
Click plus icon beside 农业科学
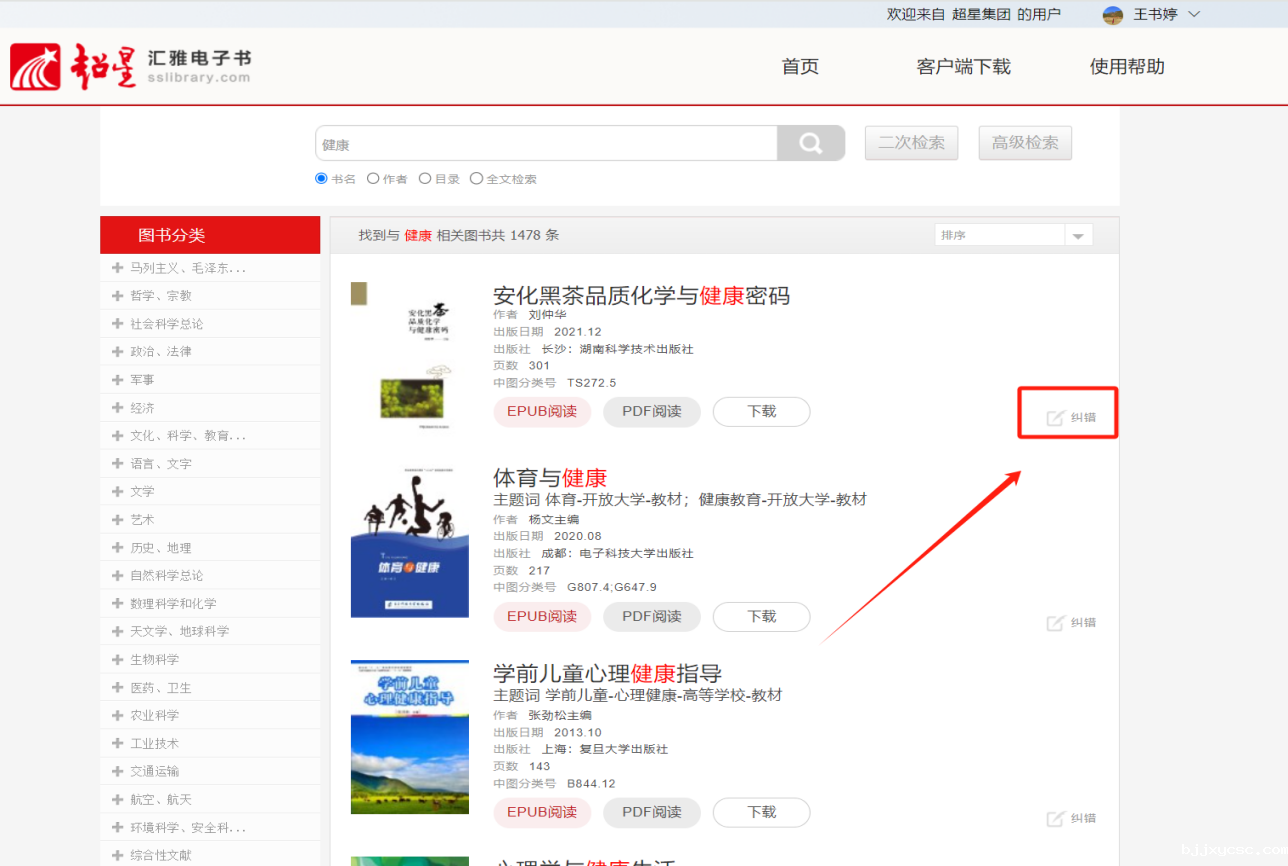point(118,716)
